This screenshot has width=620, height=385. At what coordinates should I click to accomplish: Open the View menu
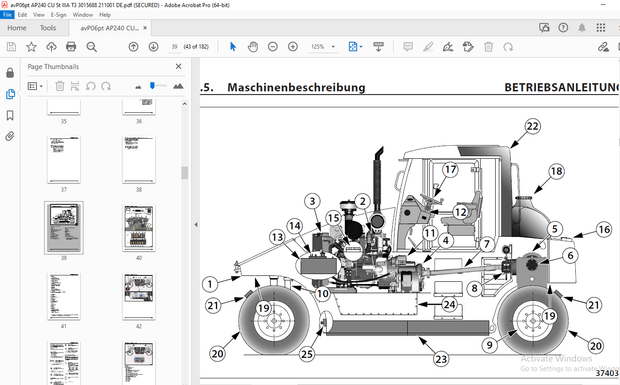point(39,15)
